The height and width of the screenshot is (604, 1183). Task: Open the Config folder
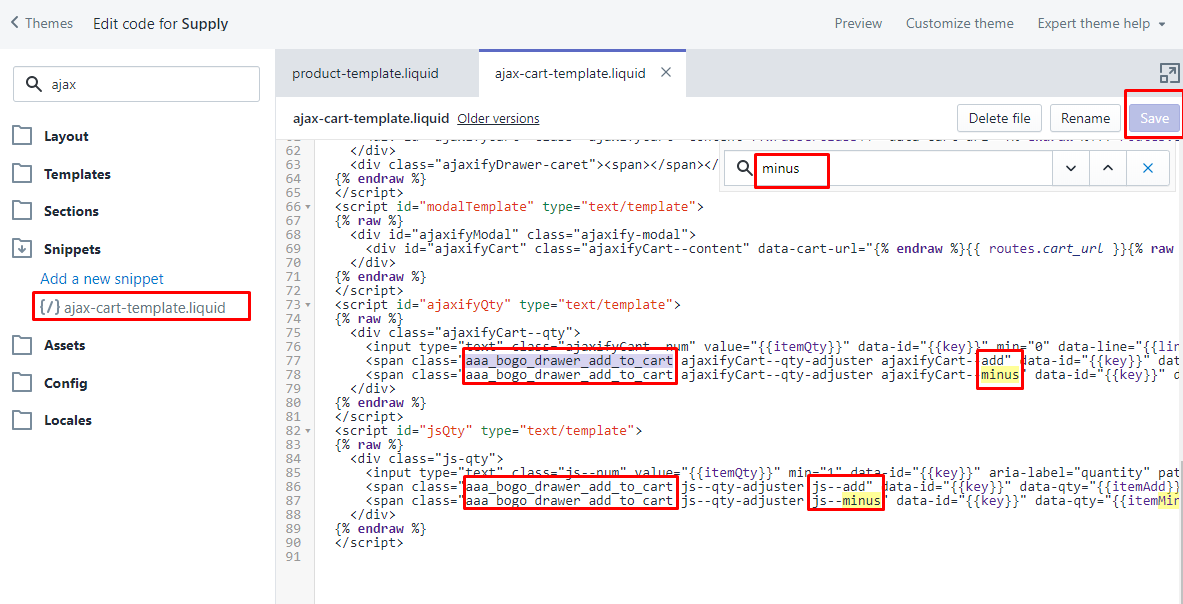pos(51,383)
